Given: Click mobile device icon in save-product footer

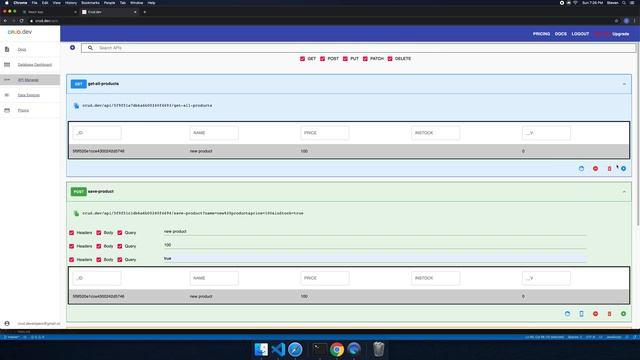Looking at the screenshot, I should (x=581, y=314).
